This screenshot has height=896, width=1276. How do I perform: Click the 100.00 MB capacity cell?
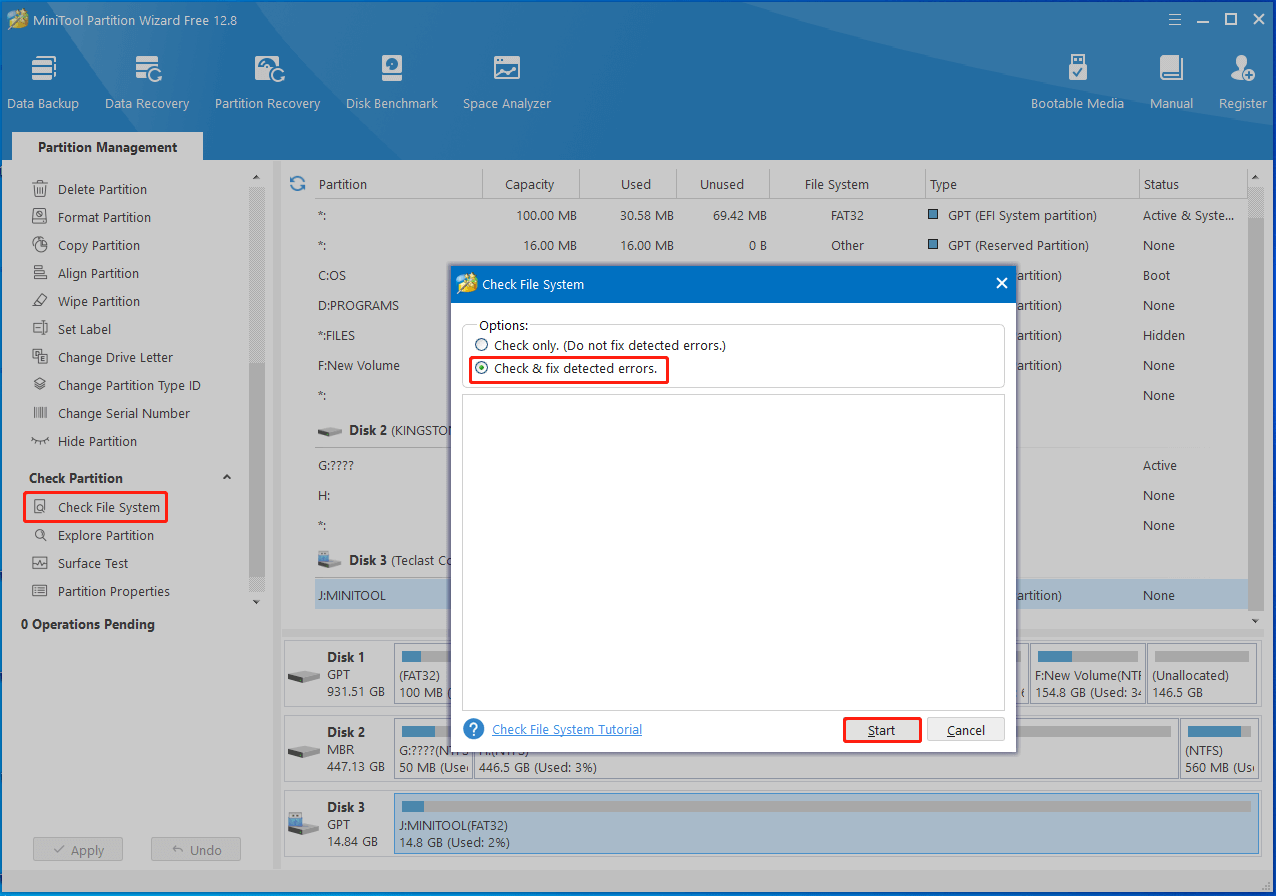[546, 215]
